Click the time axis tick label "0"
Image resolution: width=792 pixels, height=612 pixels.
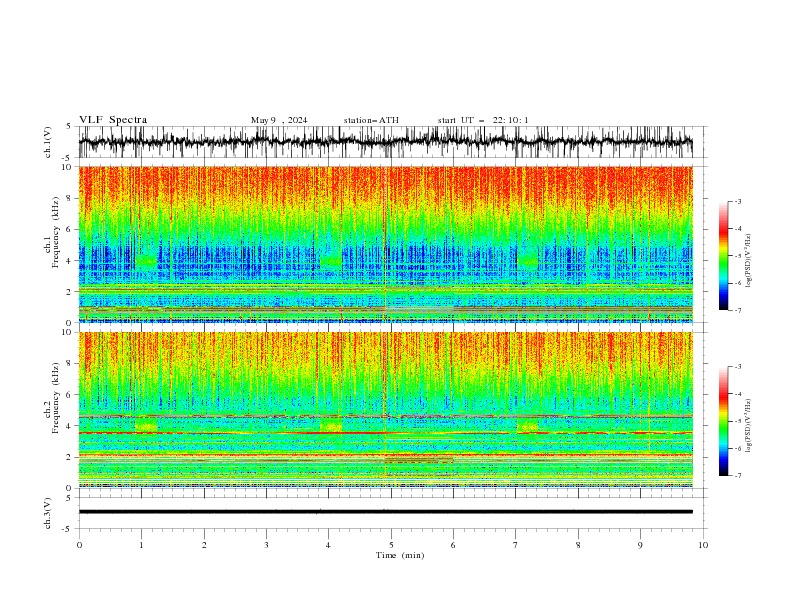(x=79, y=545)
